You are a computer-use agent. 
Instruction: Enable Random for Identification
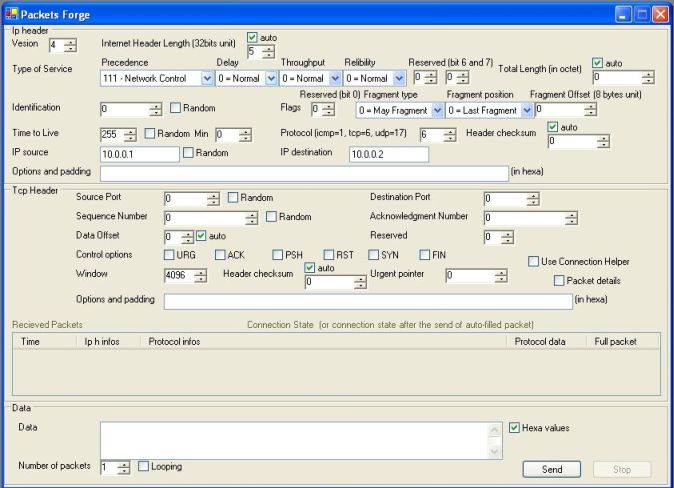[175, 107]
